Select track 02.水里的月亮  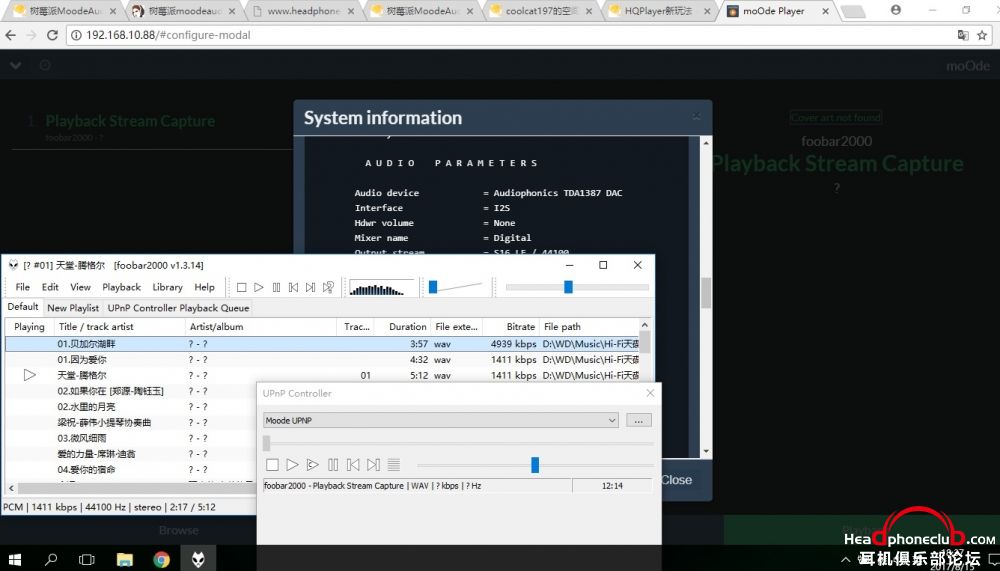(x=86, y=407)
